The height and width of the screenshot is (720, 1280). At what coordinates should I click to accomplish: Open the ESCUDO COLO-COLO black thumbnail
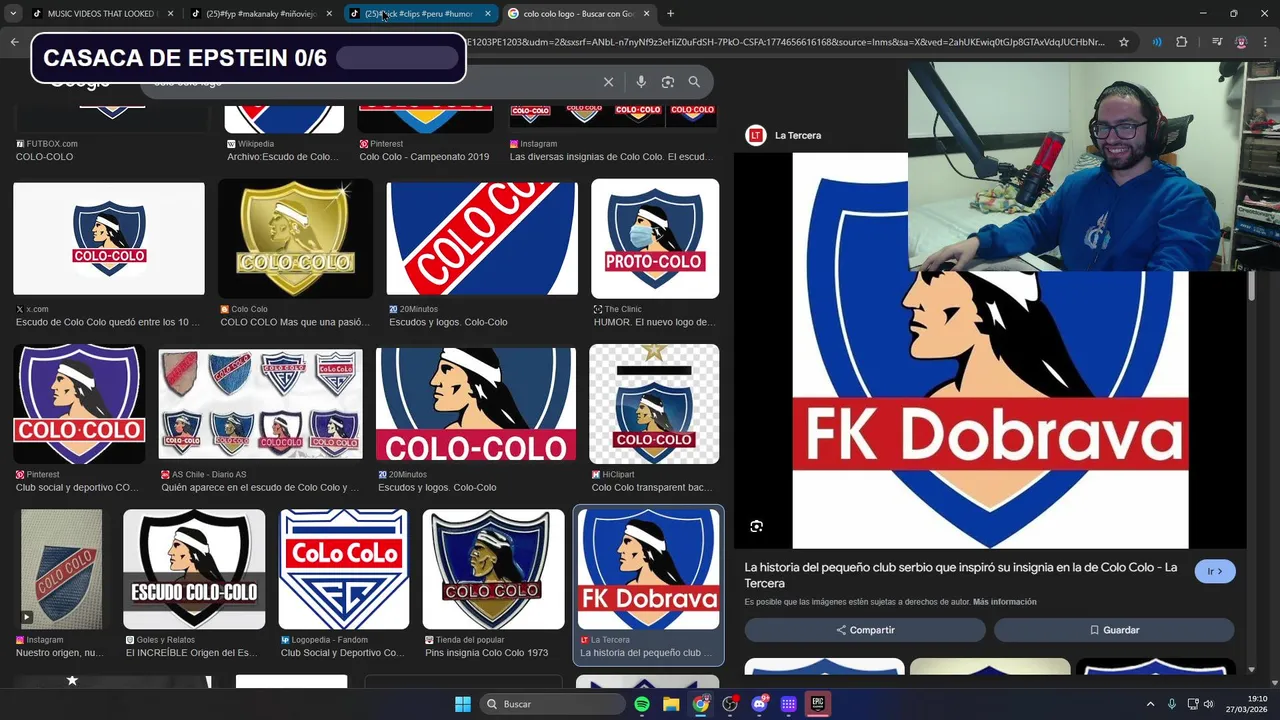(x=194, y=569)
